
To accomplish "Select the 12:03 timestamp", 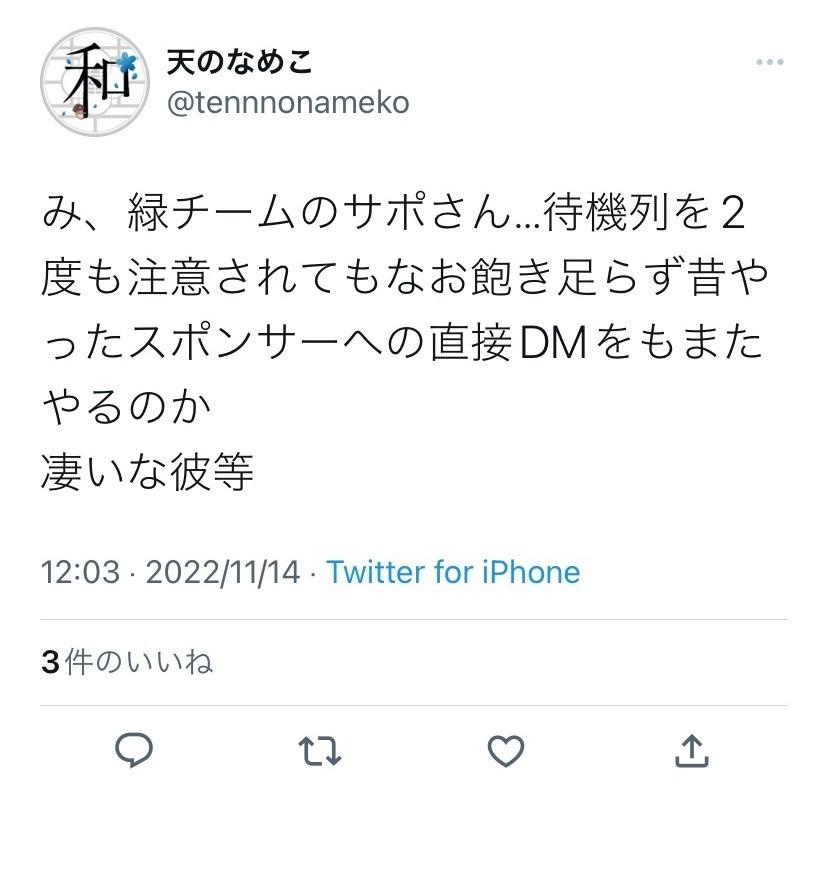I will [x=80, y=573].
